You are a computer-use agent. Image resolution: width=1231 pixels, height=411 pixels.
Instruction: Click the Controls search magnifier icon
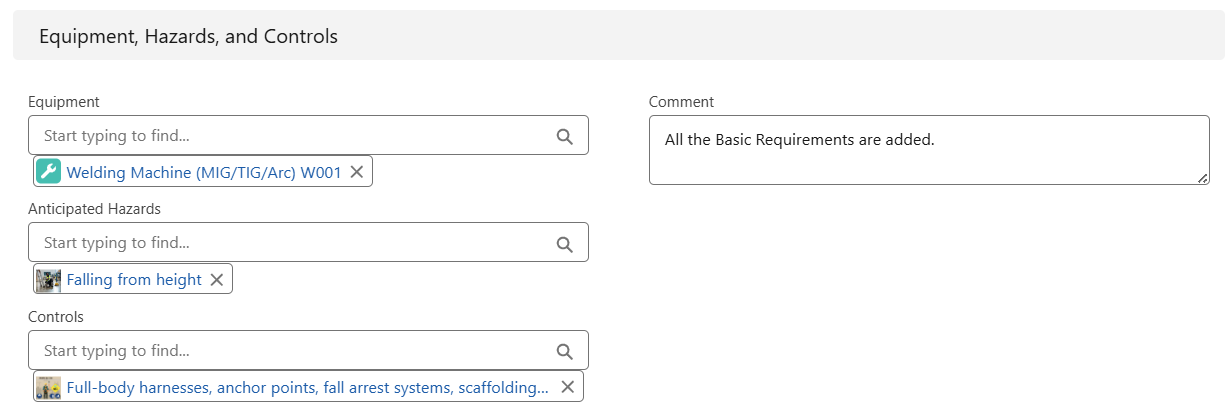pos(564,352)
